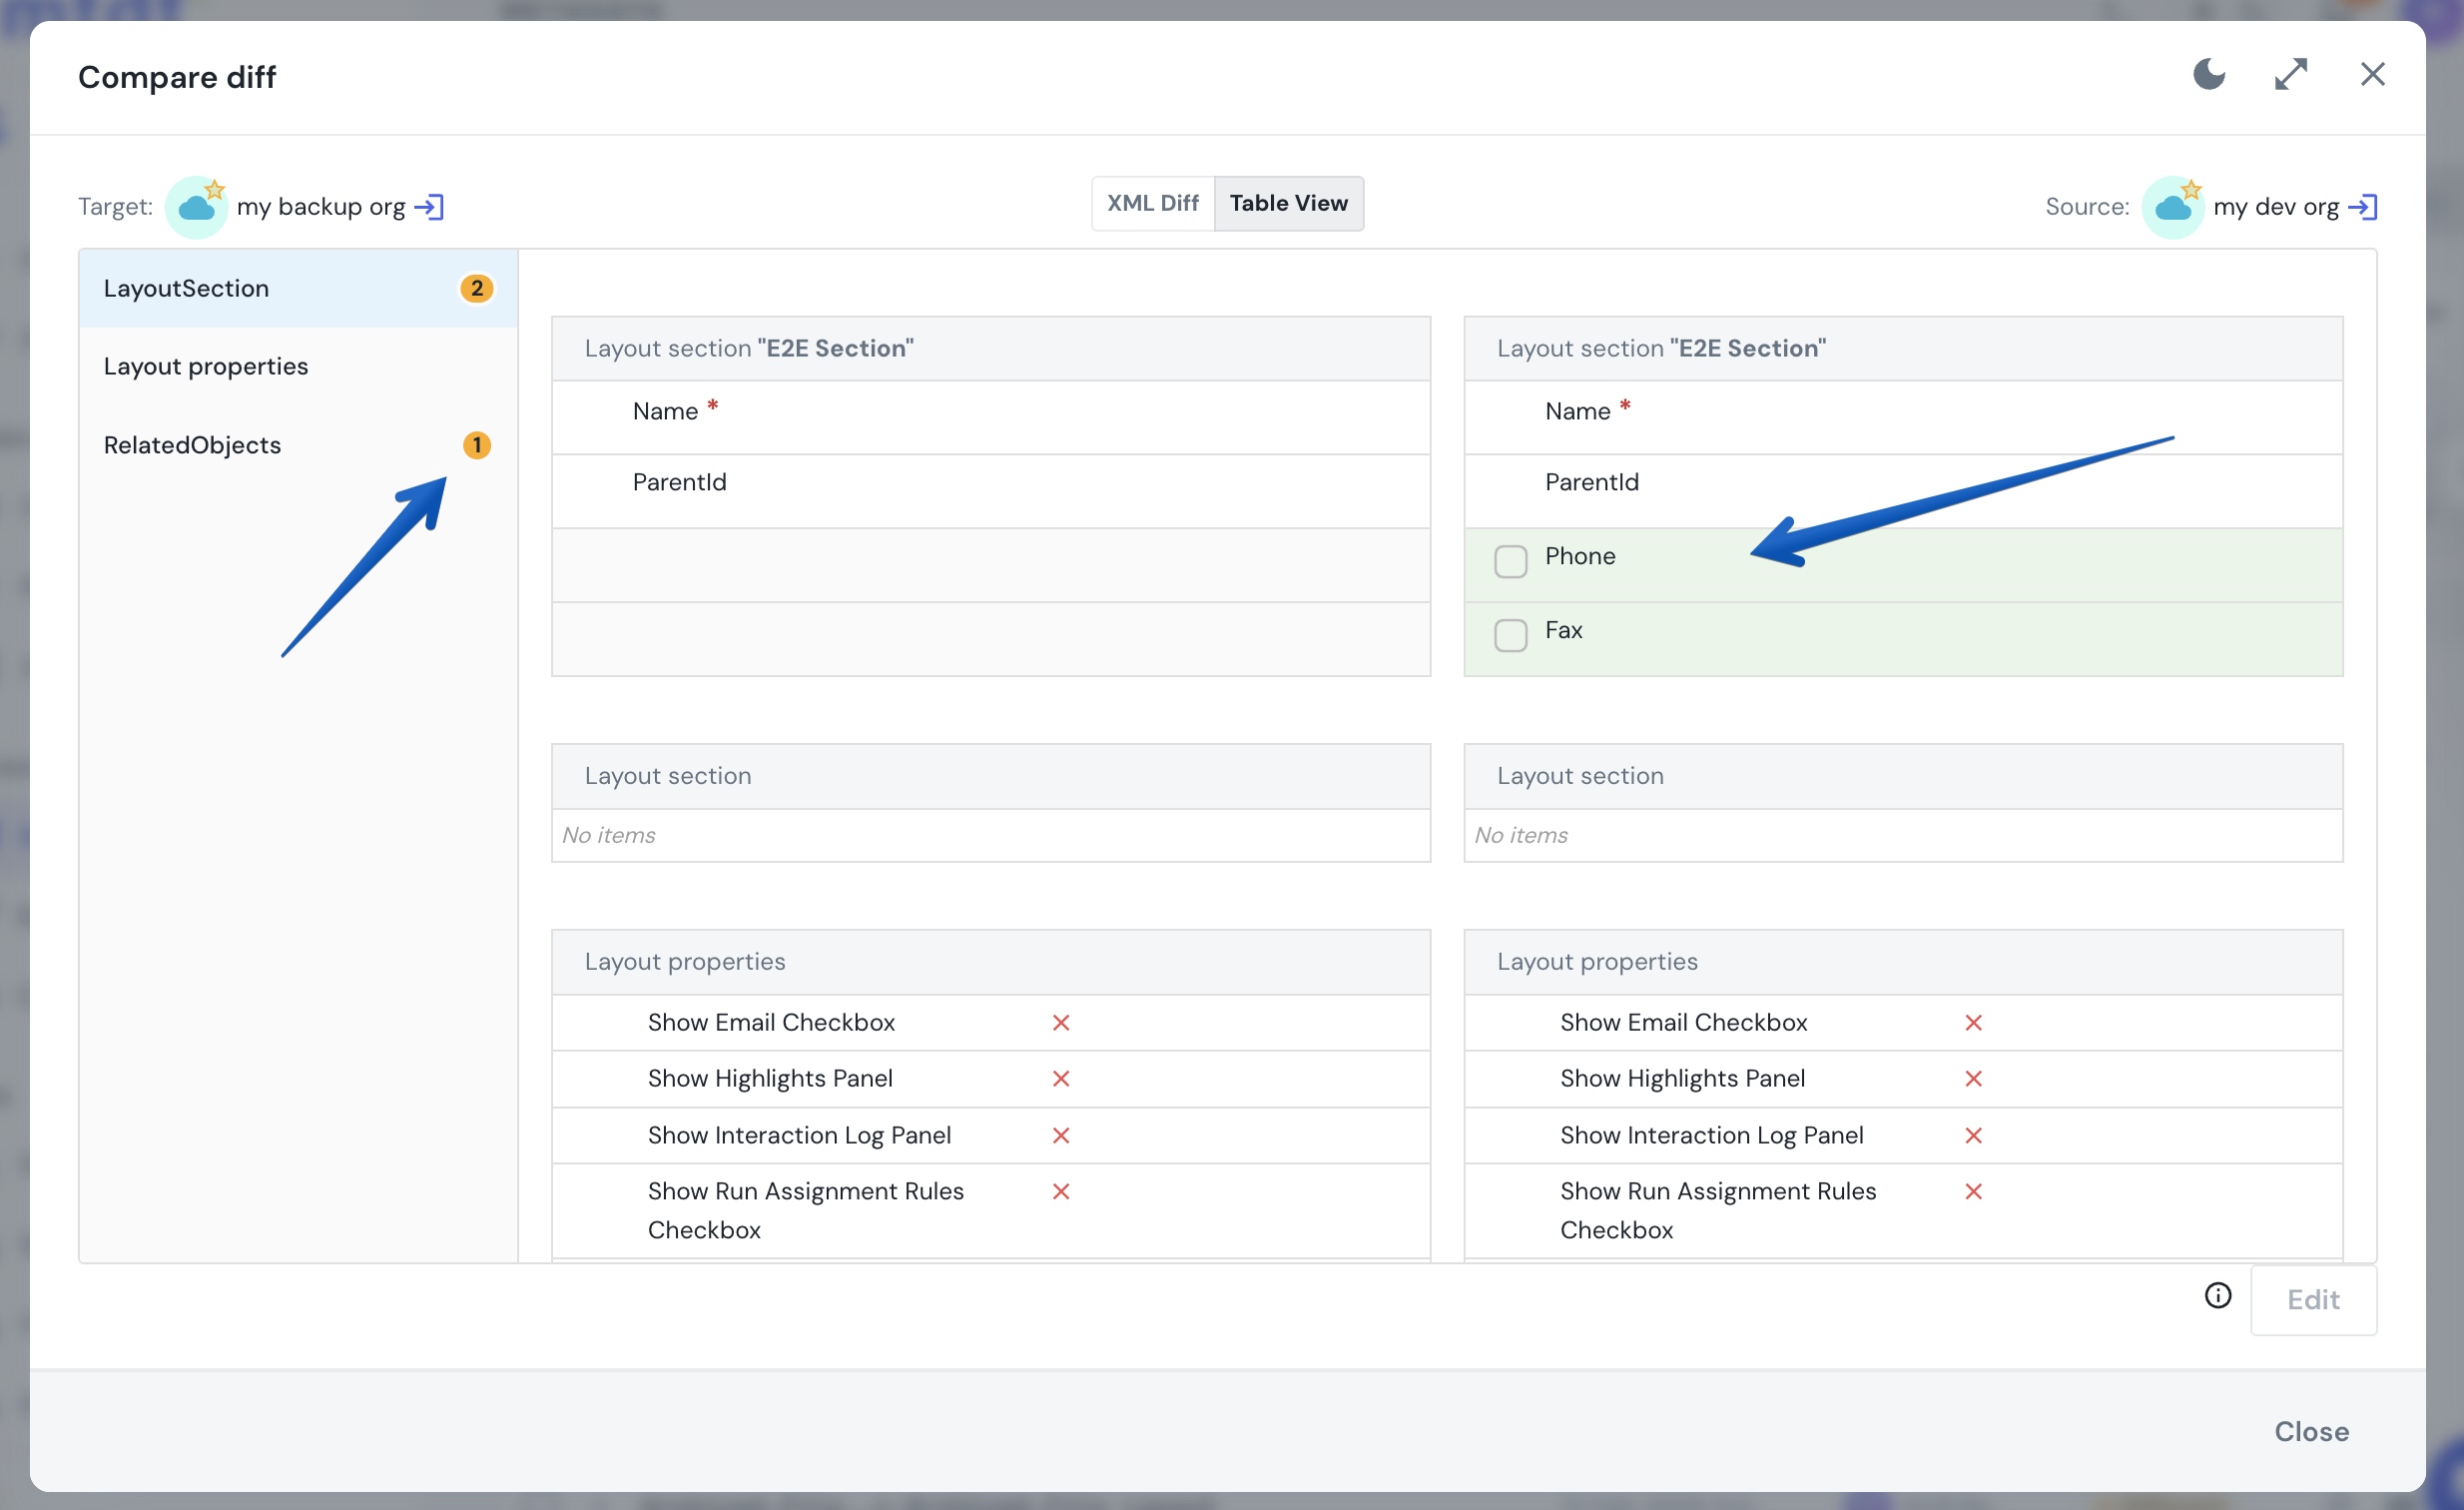Screen dimensions: 2464x1510
Task: Click the Edit button
Action: 2313,1300
